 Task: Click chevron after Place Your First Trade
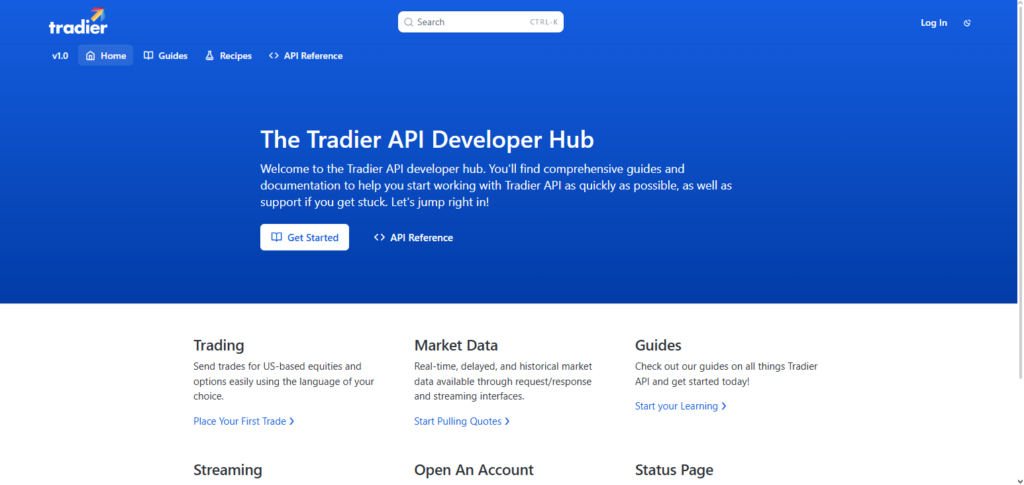[x=292, y=422]
